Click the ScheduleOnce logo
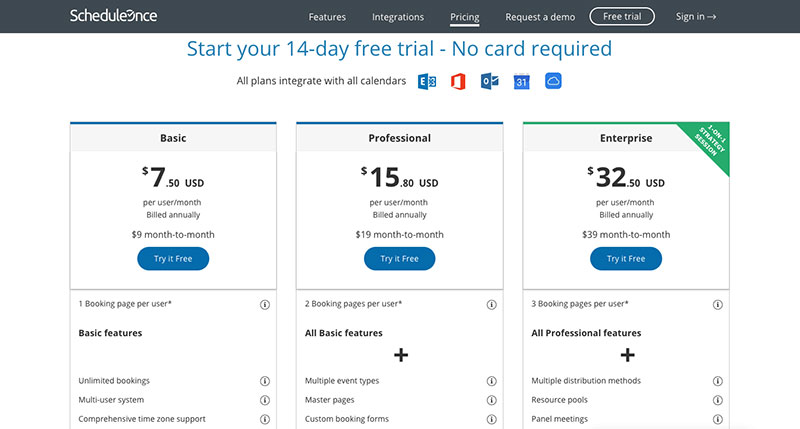 pos(113,16)
